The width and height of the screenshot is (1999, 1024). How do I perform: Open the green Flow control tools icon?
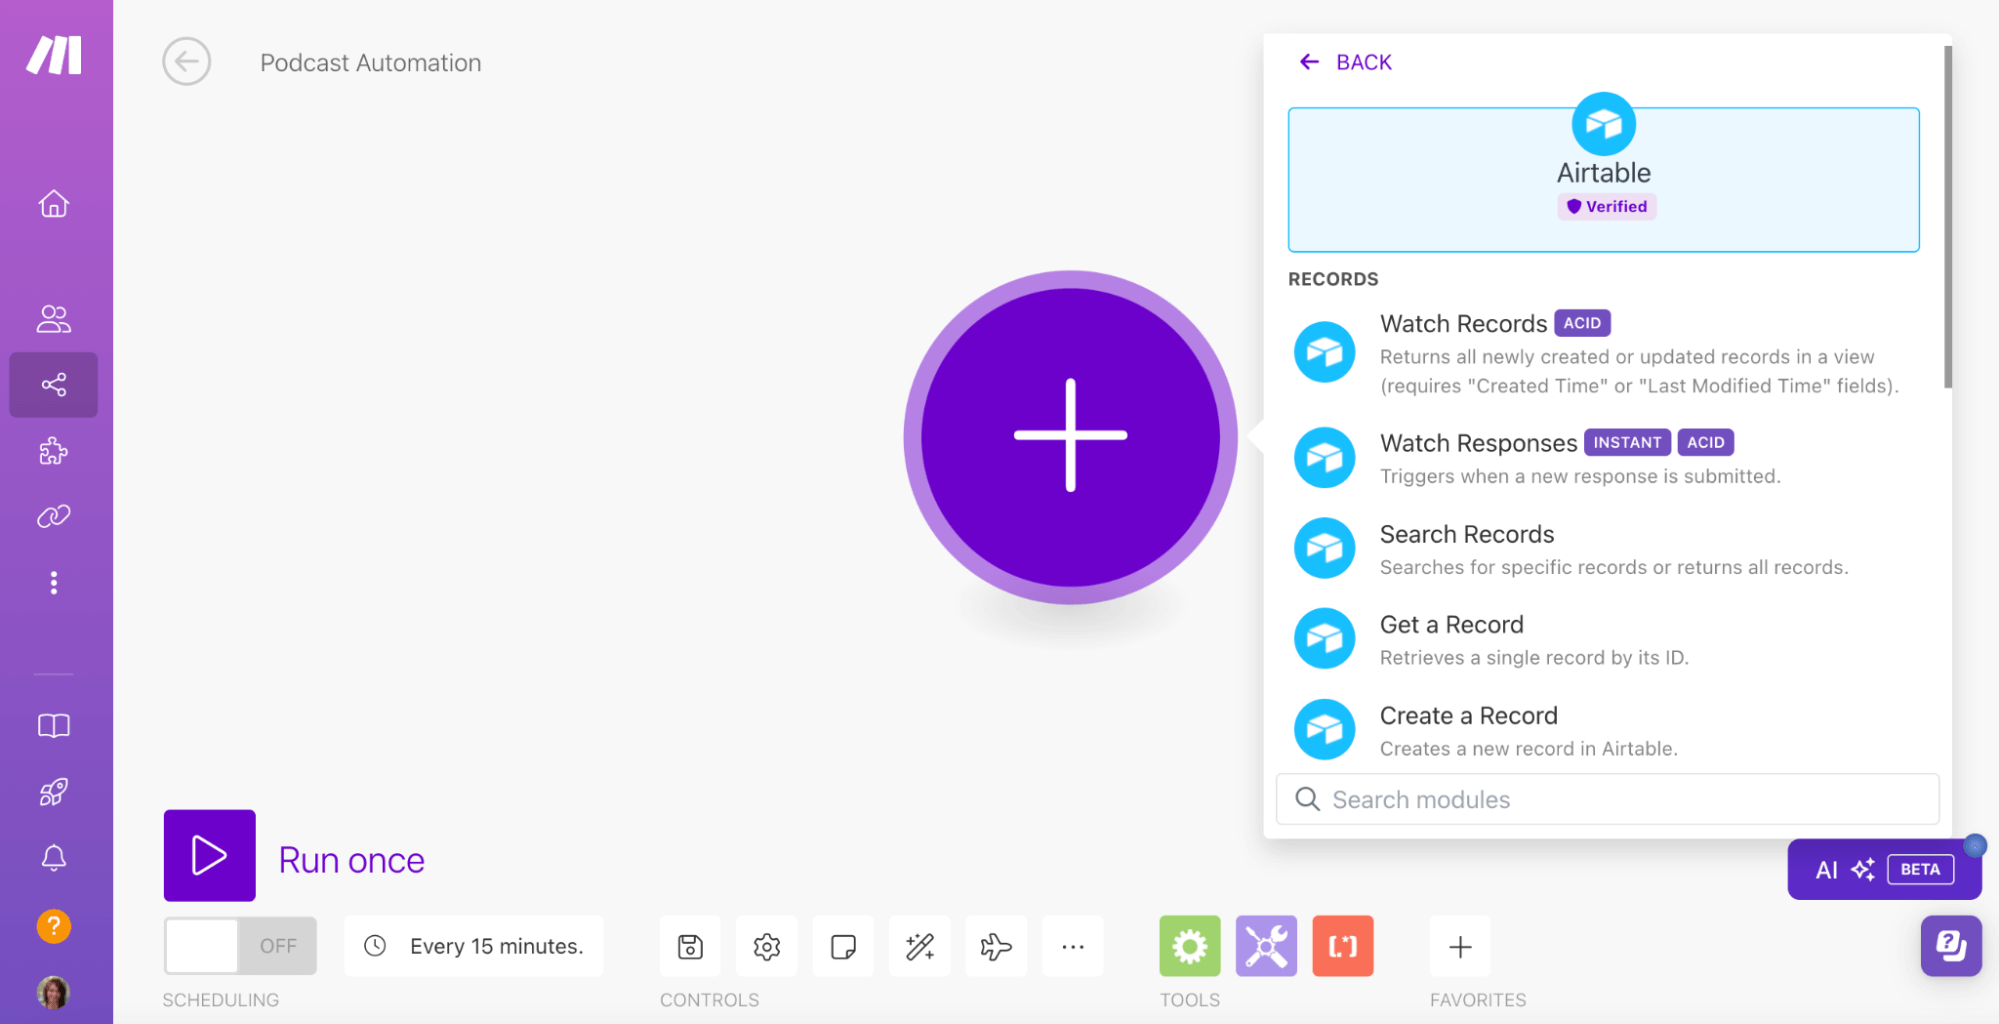pyautogui.click(x=1190, y=946)
